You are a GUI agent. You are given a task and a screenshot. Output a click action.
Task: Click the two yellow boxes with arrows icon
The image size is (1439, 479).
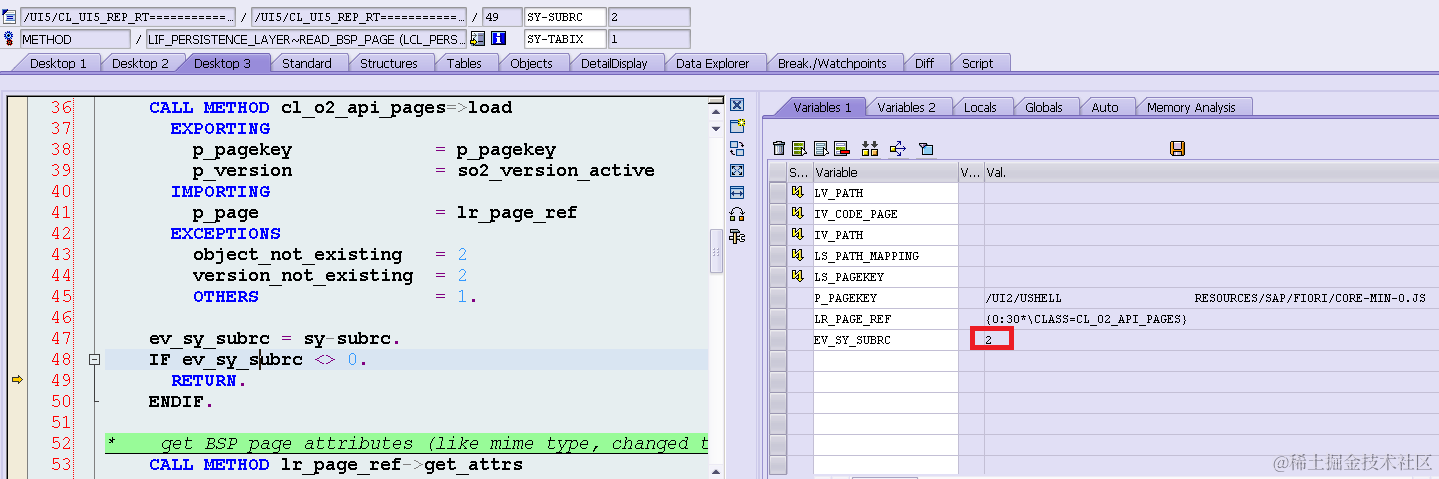[870, 148]
